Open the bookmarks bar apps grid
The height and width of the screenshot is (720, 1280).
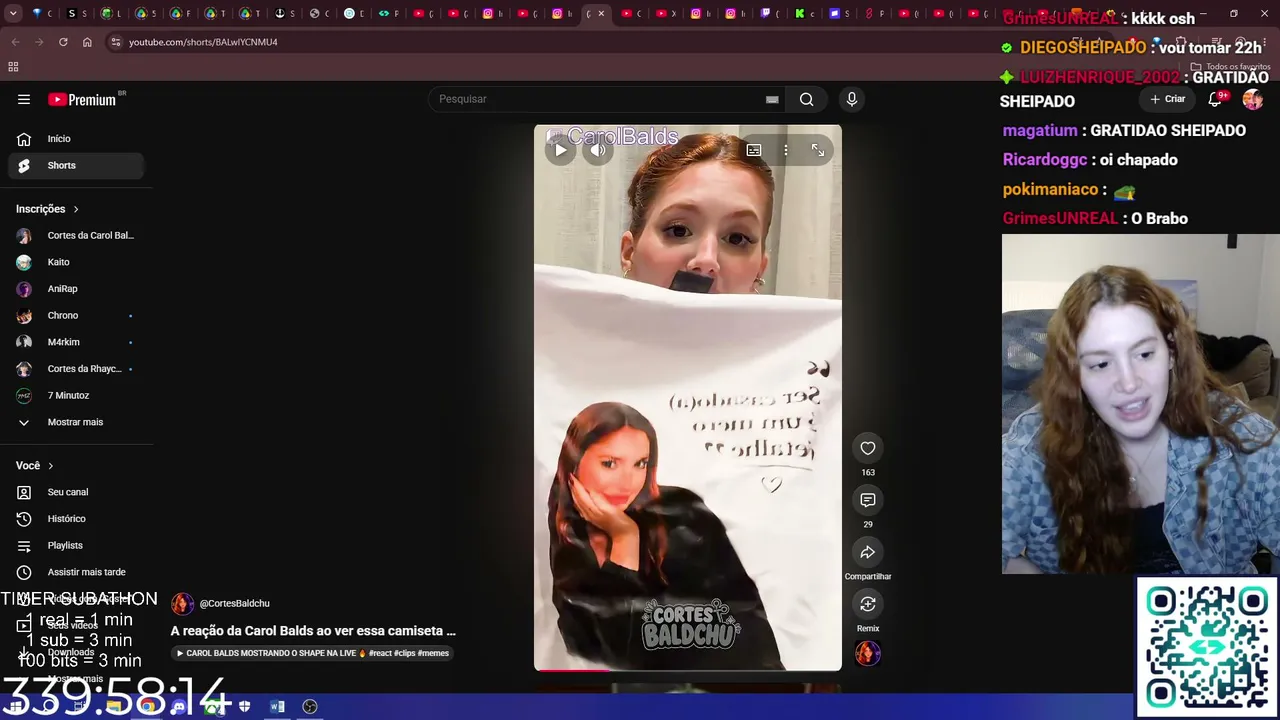[13, 67]
